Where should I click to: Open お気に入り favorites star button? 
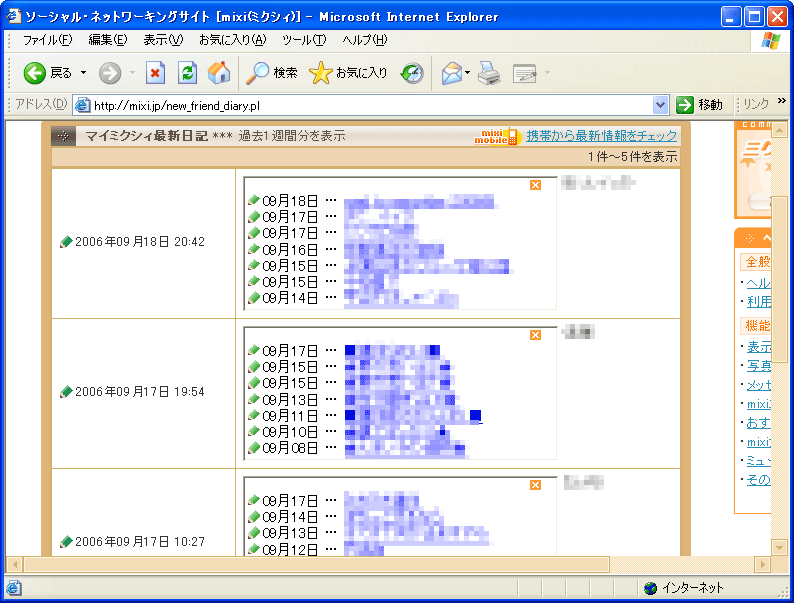[x=348, y=73]
